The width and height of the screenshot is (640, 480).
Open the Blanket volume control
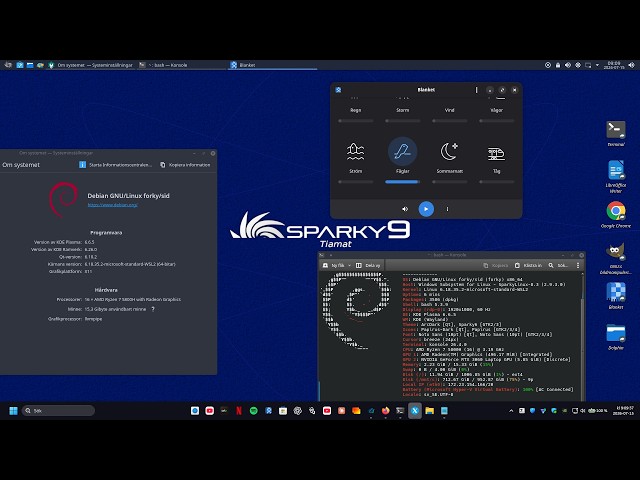click(x=405, y=209)
